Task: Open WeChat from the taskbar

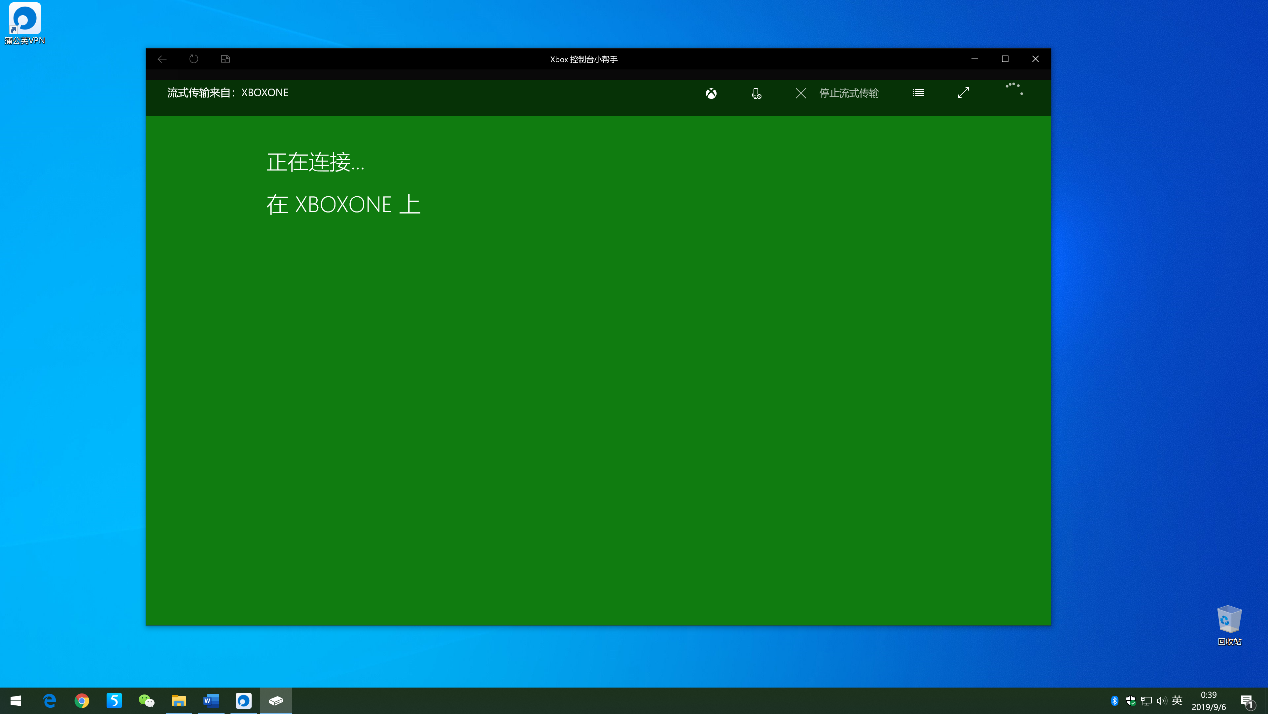Action: (146, 701)
